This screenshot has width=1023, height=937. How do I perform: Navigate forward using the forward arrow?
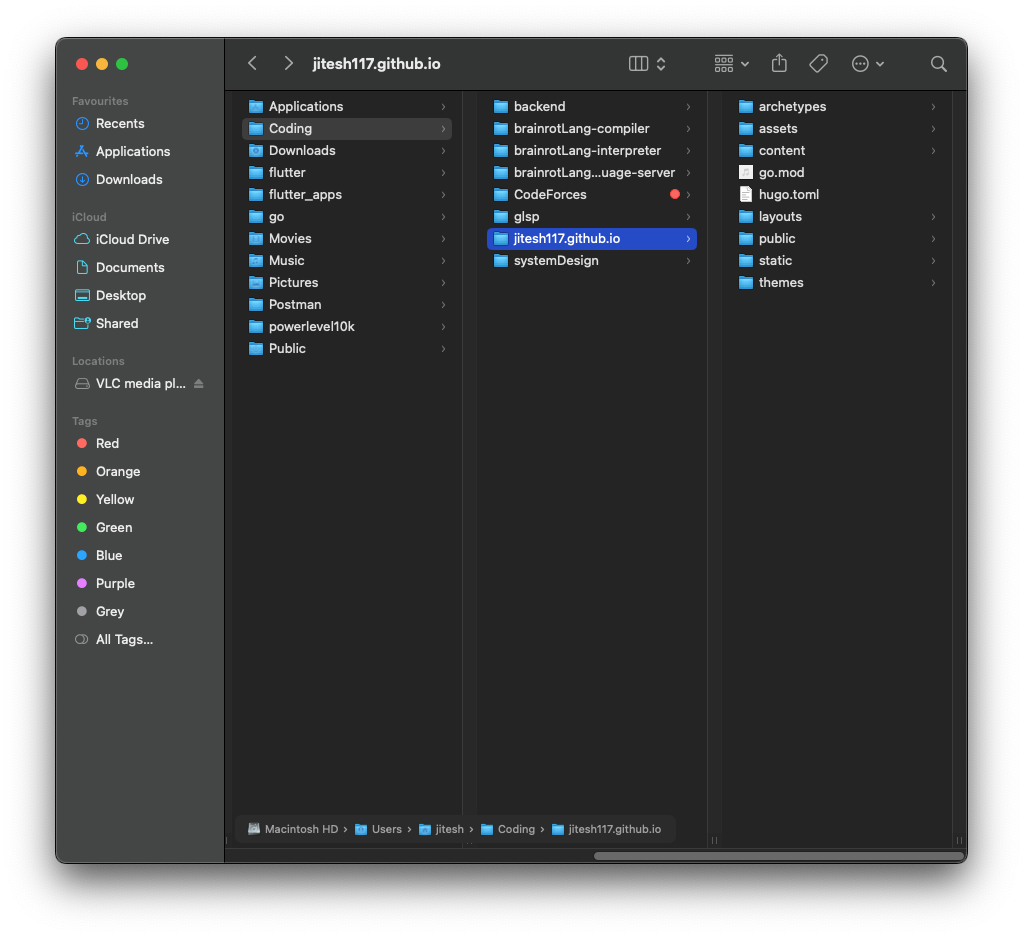pos(287,63)
